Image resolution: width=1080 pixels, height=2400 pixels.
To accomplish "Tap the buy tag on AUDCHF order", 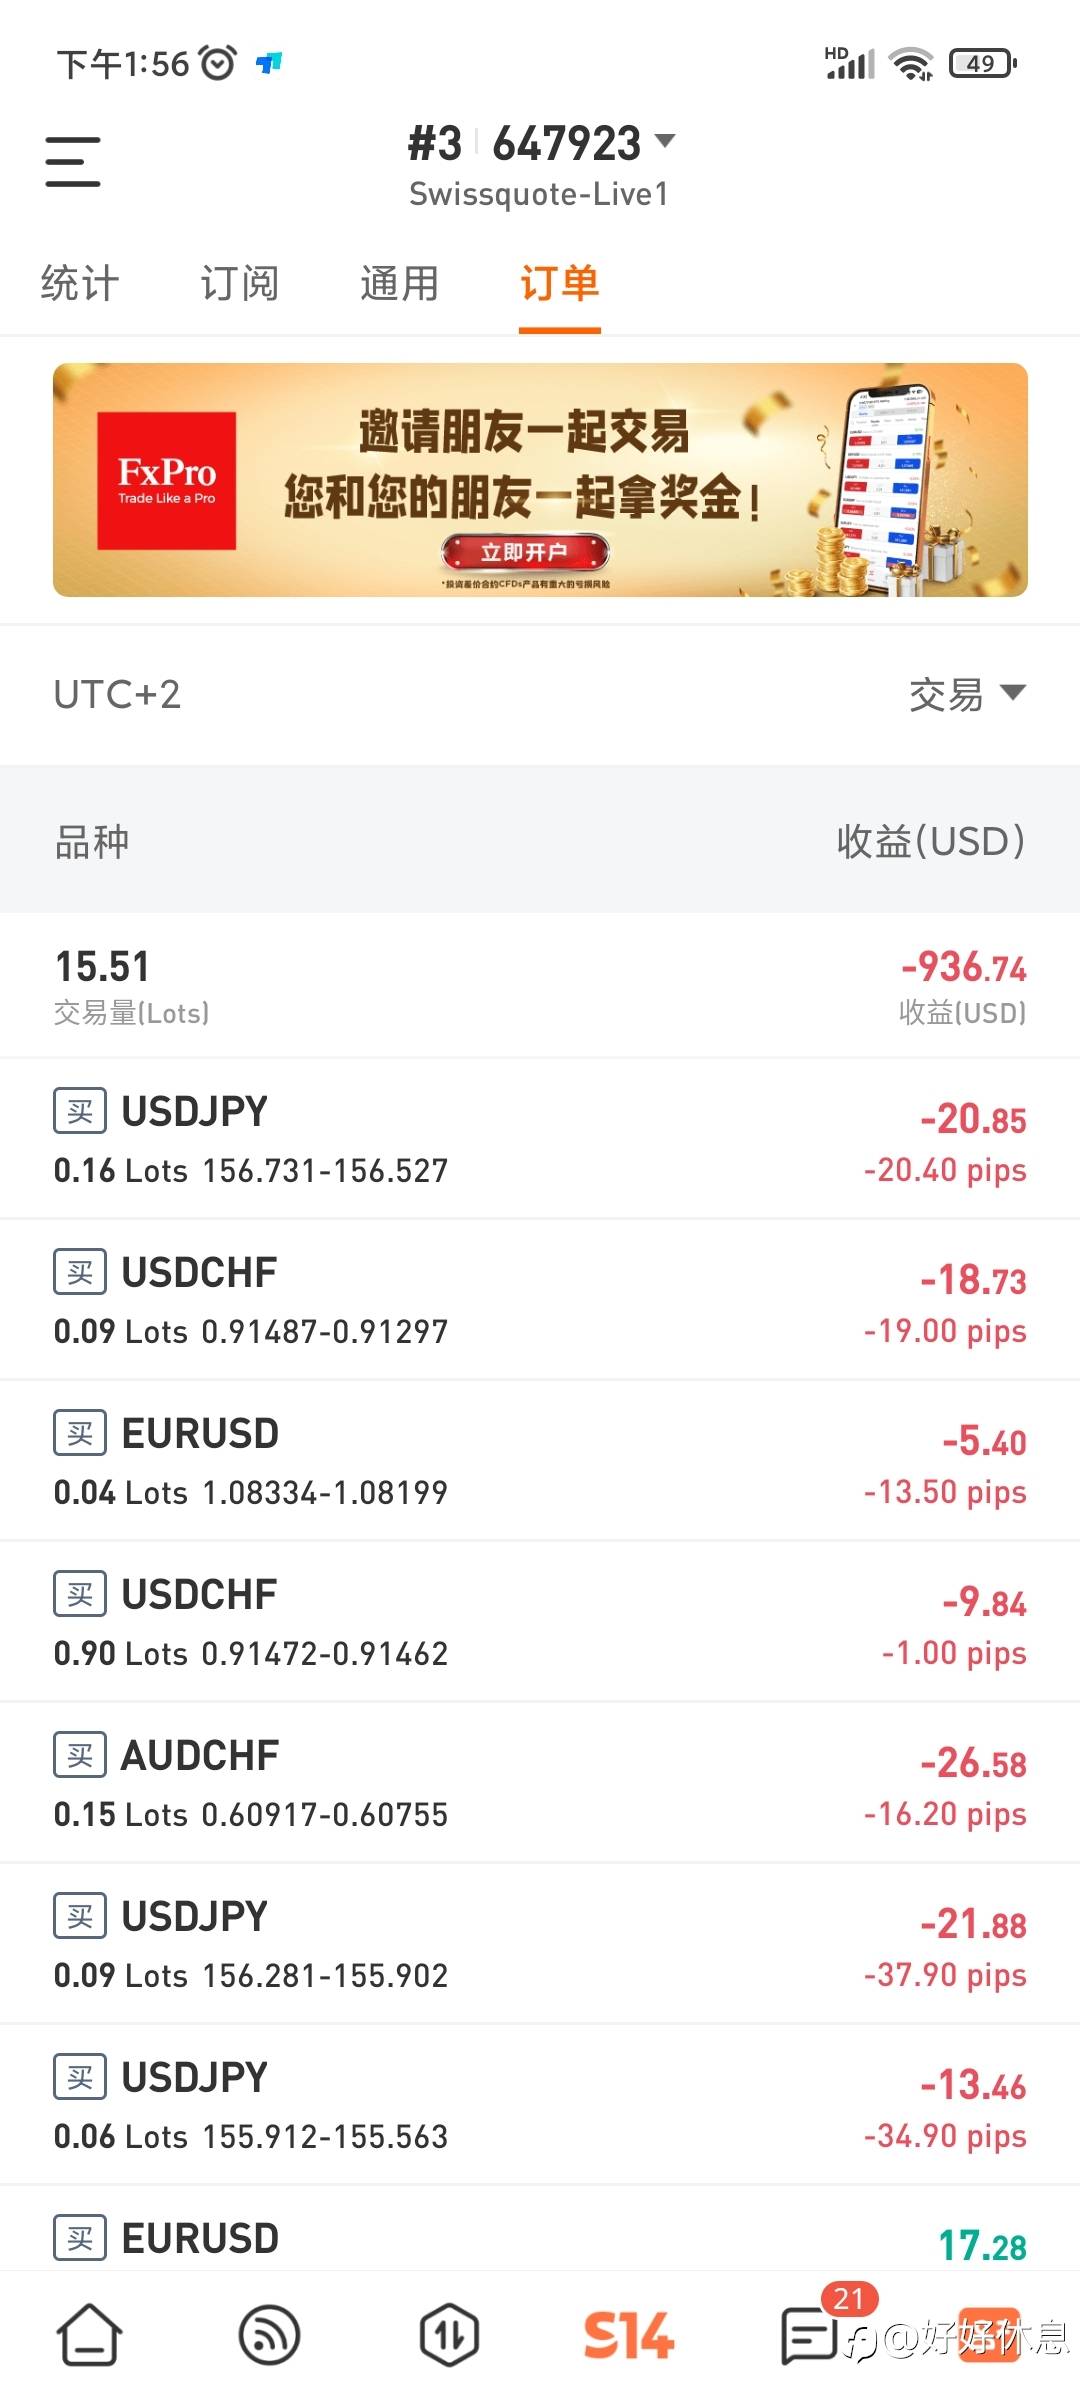I will [80, 1755].
